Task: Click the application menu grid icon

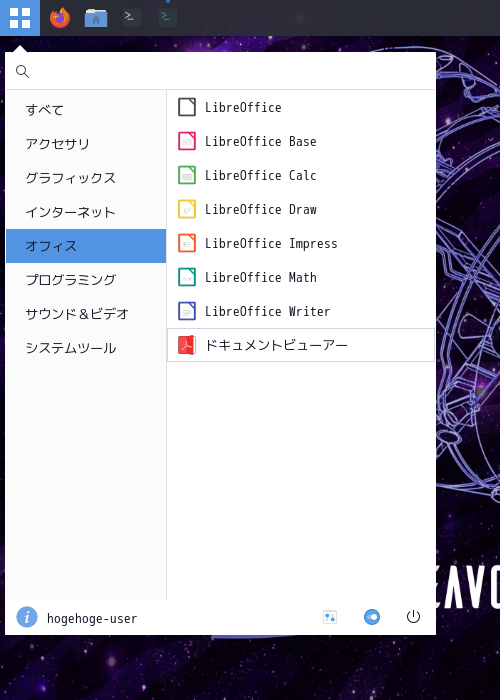Action: [x=20, y=18]
